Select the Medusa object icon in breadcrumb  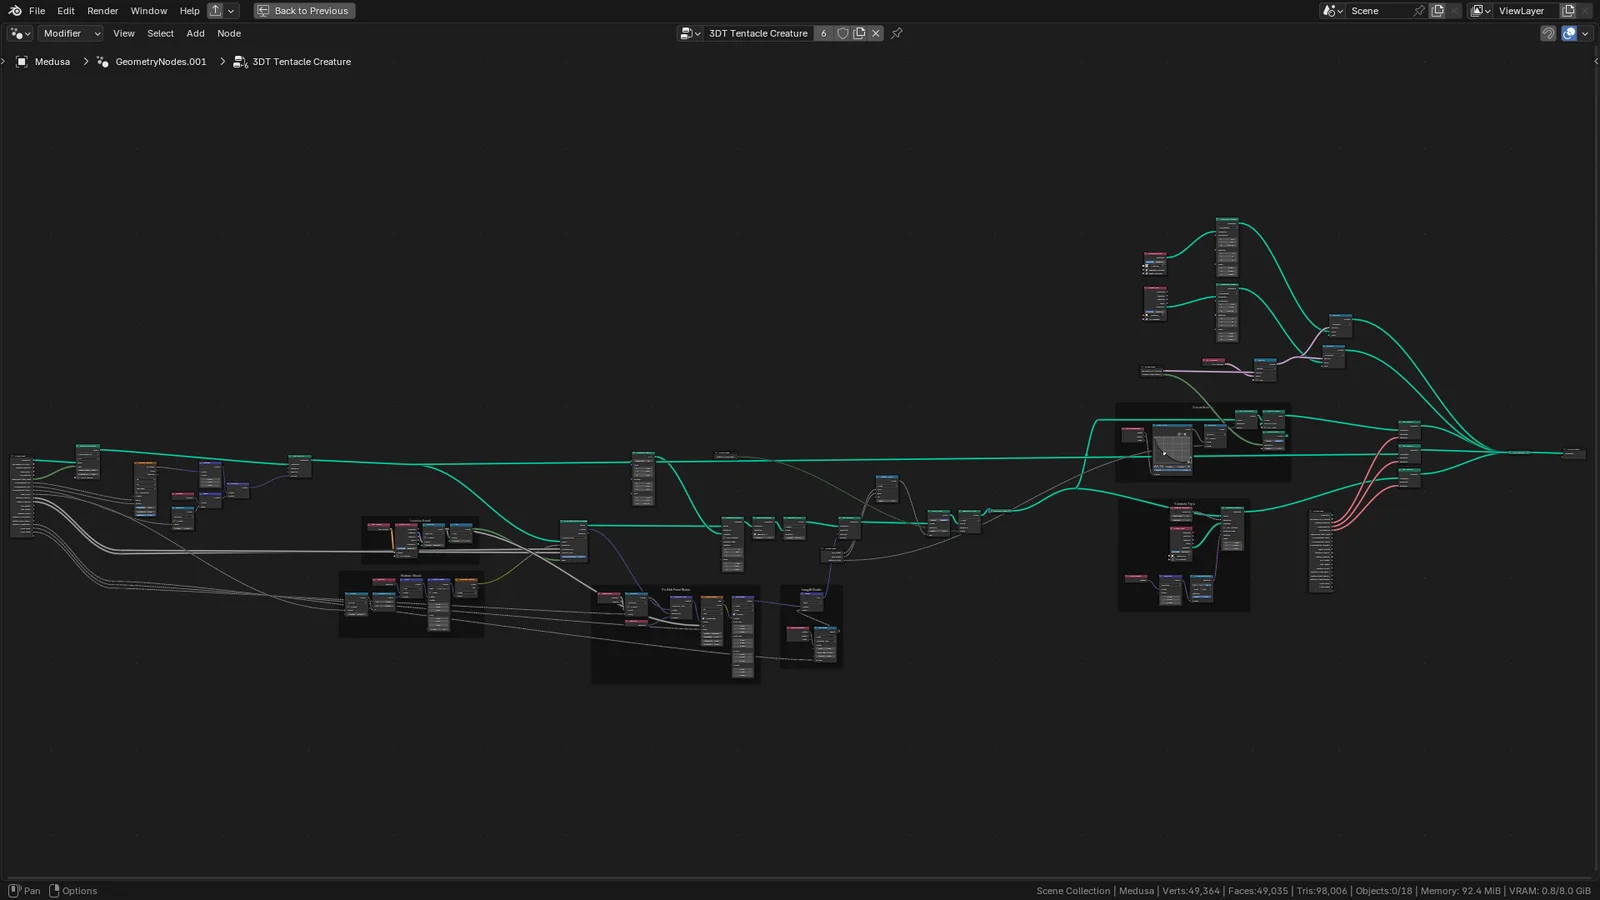pos(22,61)
